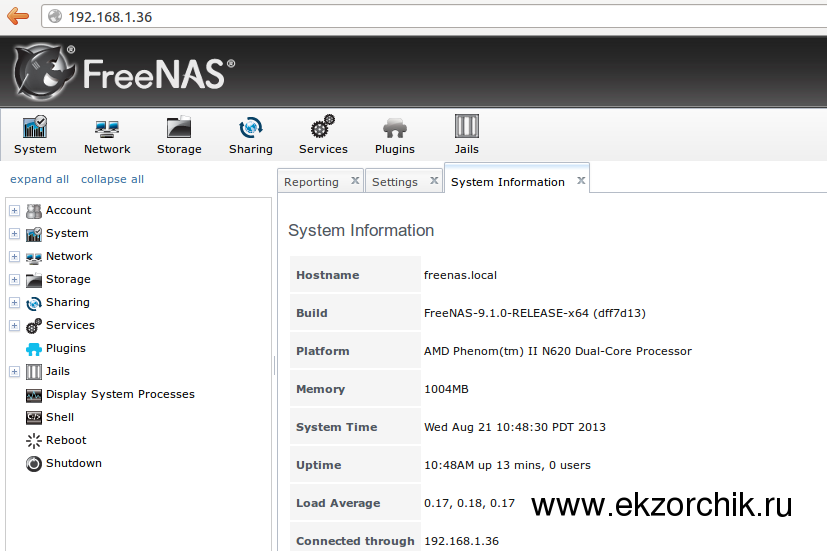Open the Plugins toolbar icon
This screenshot has width=827, height=551.
click(395, 128)
